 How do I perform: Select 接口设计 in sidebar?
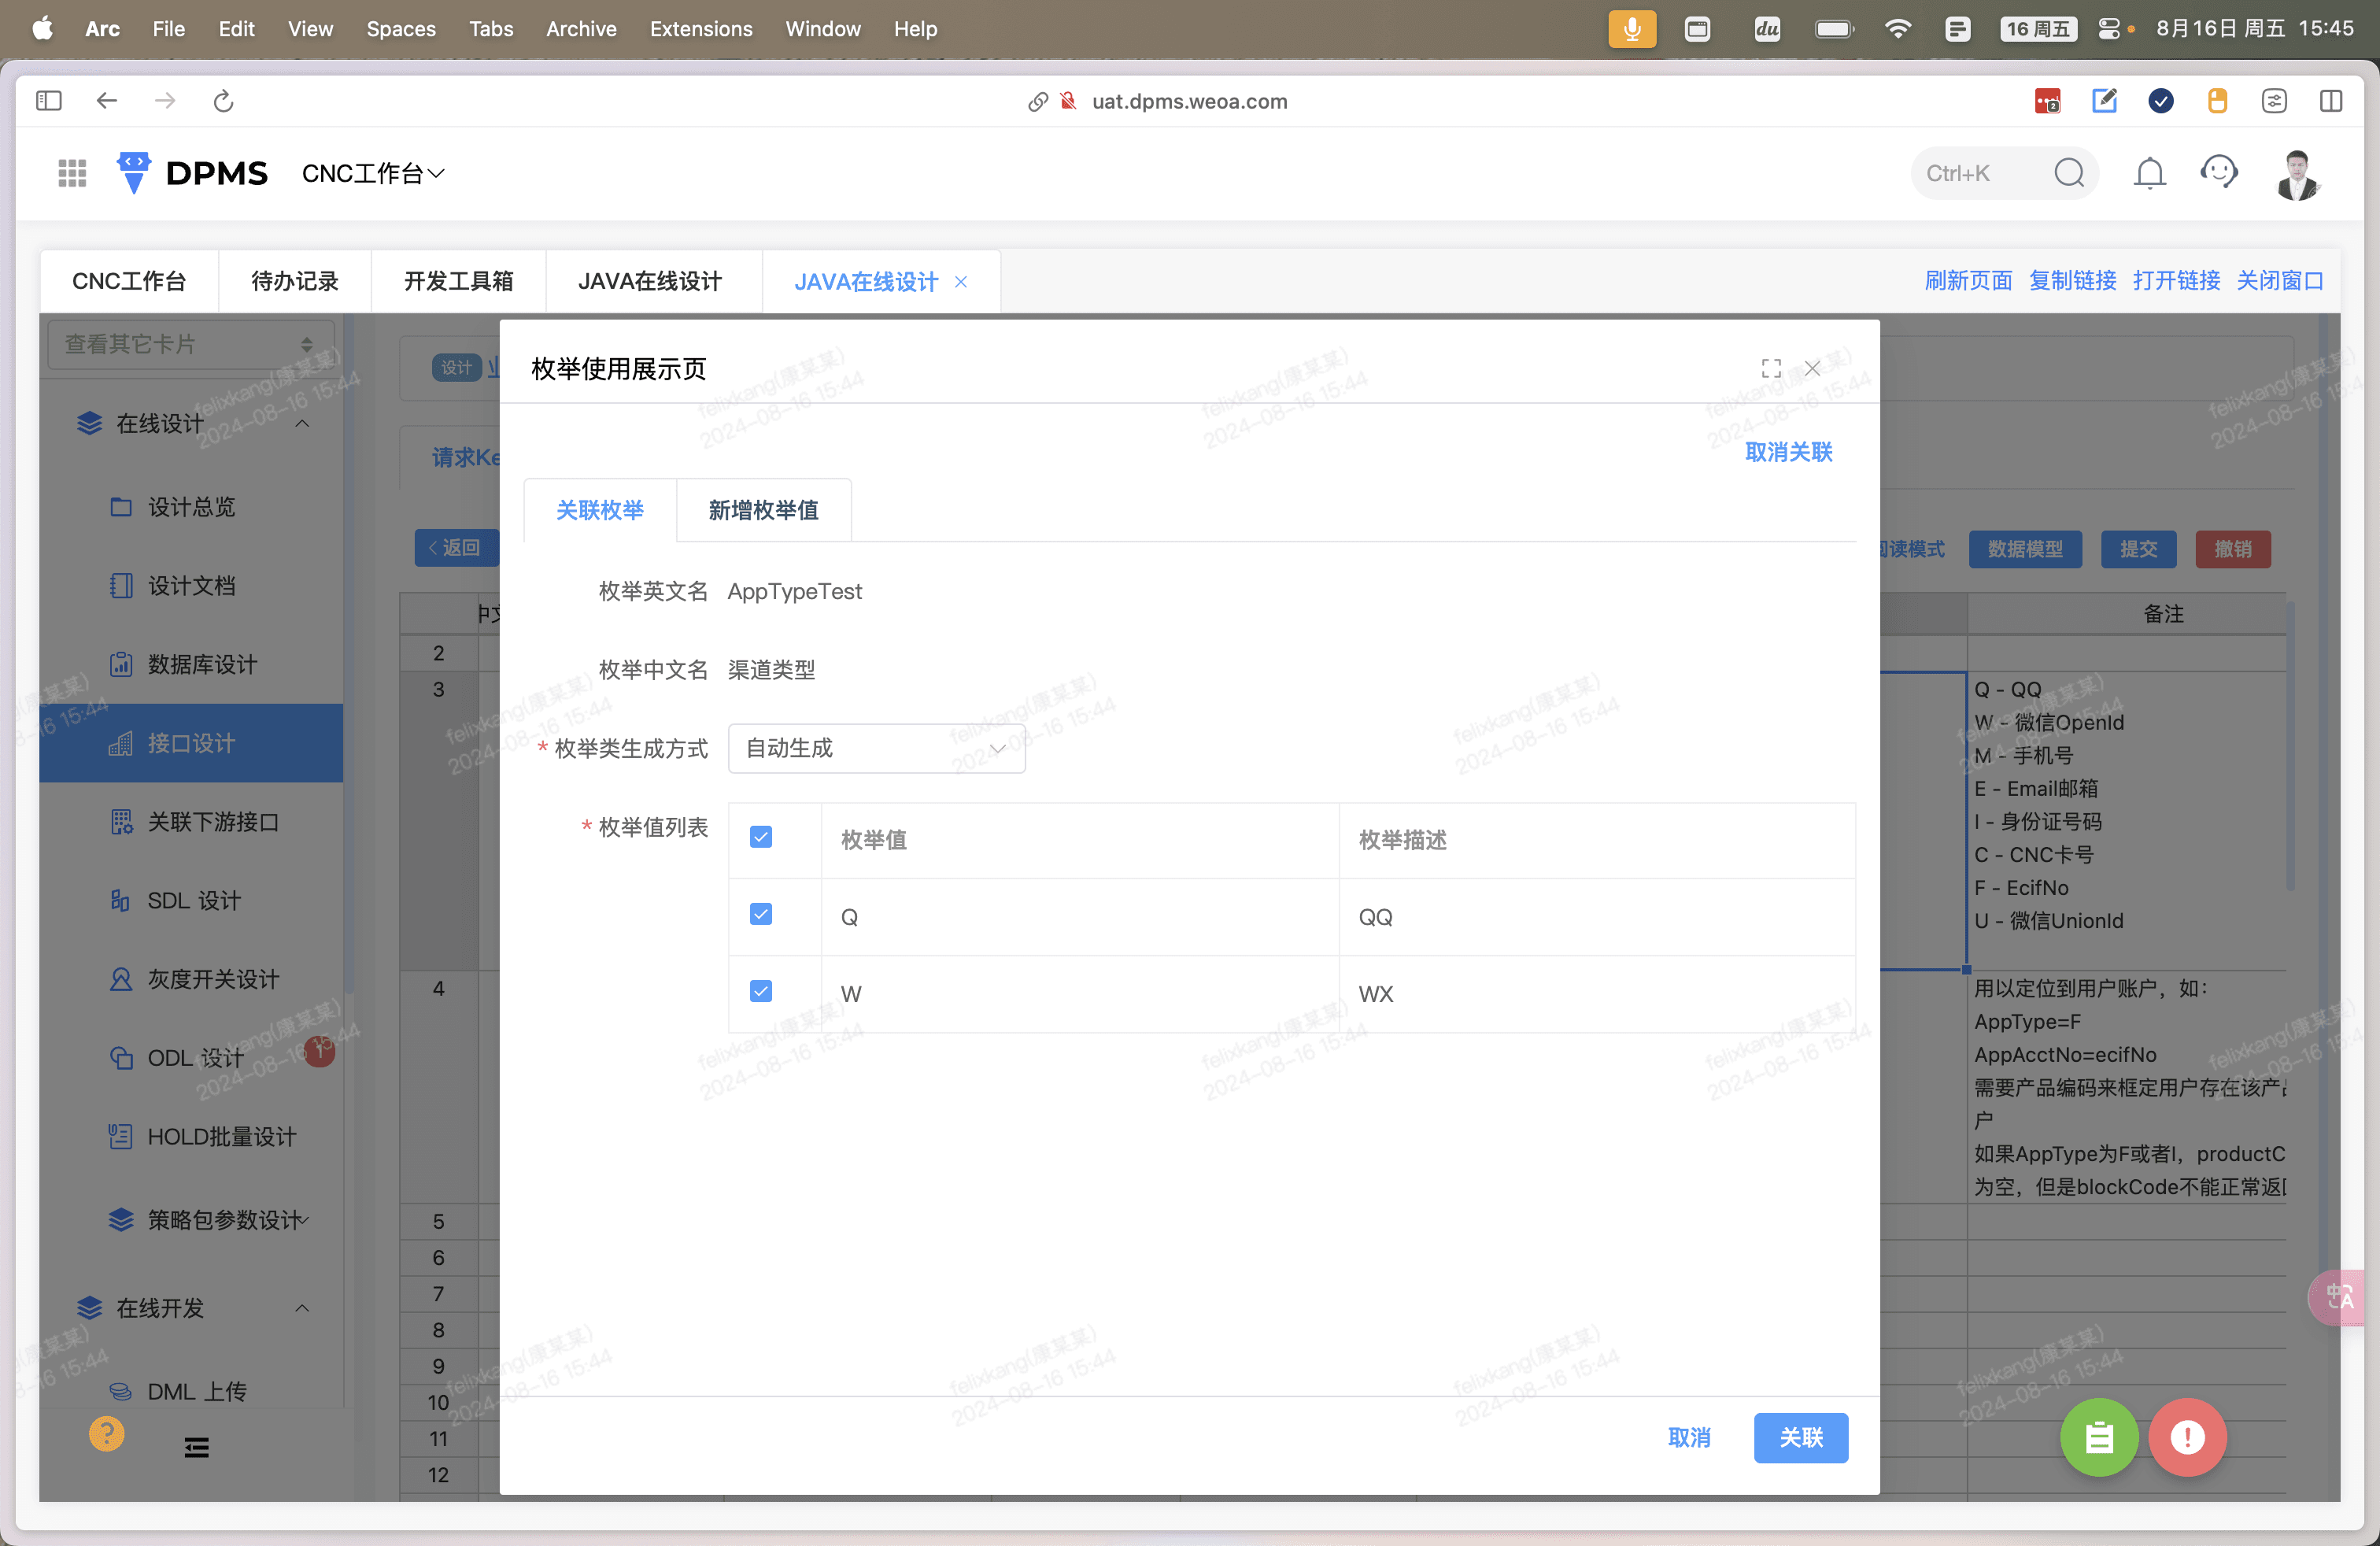191,743
